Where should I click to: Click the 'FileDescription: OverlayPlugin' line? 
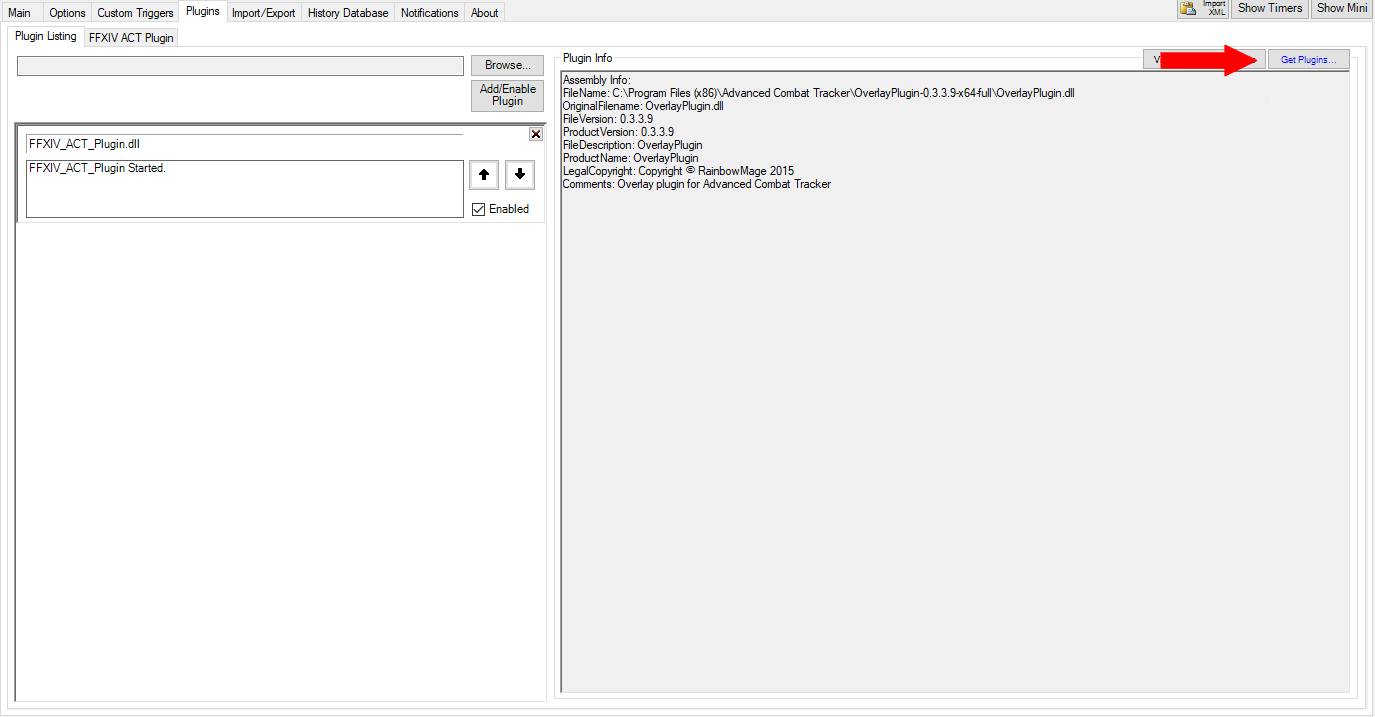(633, 145)
